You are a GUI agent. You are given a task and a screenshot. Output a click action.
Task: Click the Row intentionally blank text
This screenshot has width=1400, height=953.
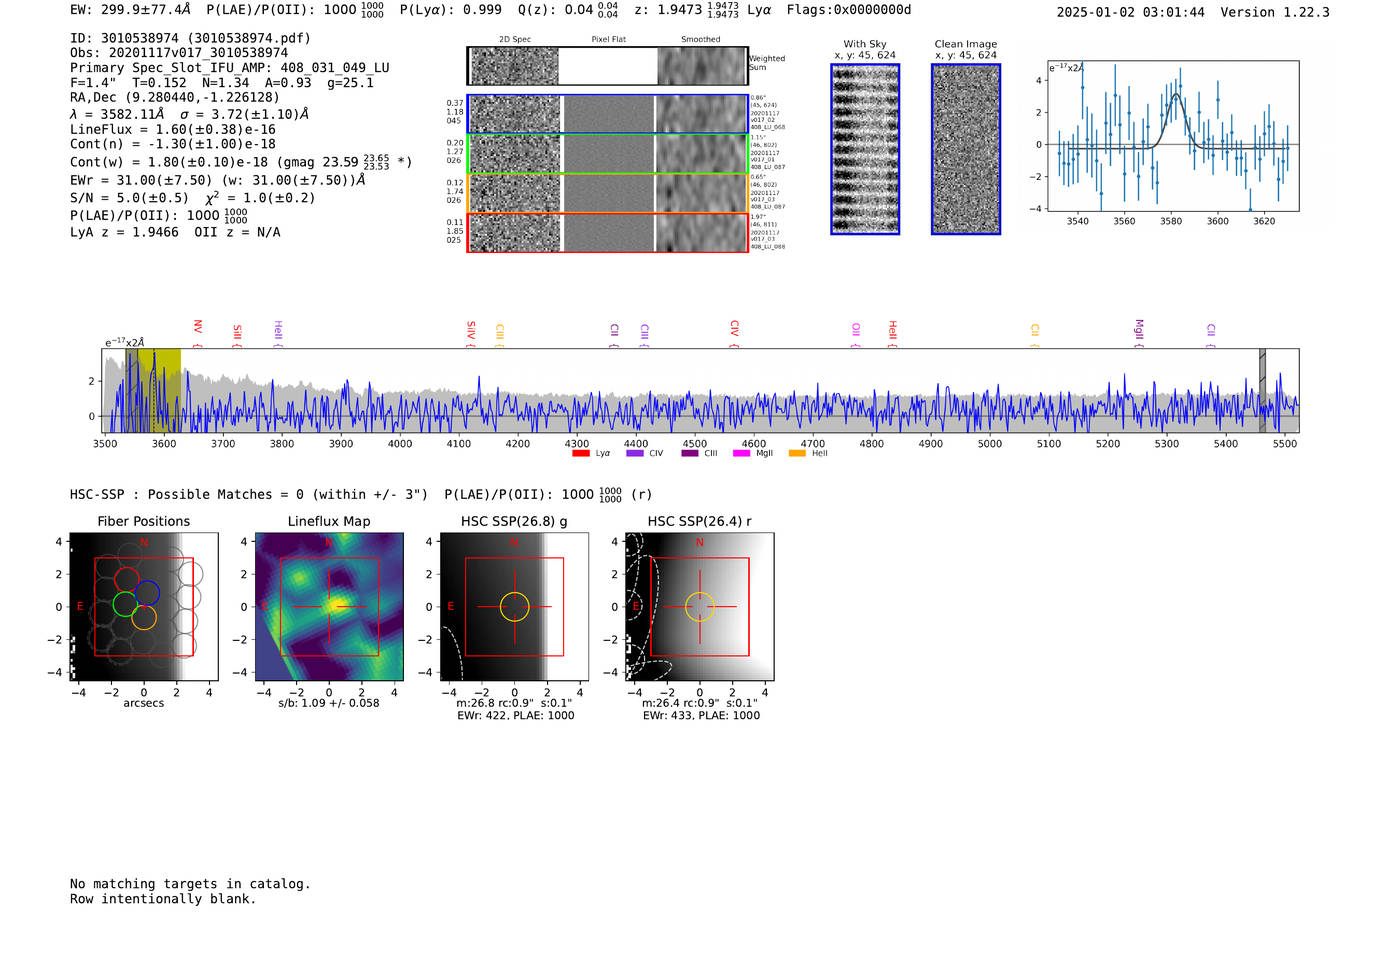163,899
